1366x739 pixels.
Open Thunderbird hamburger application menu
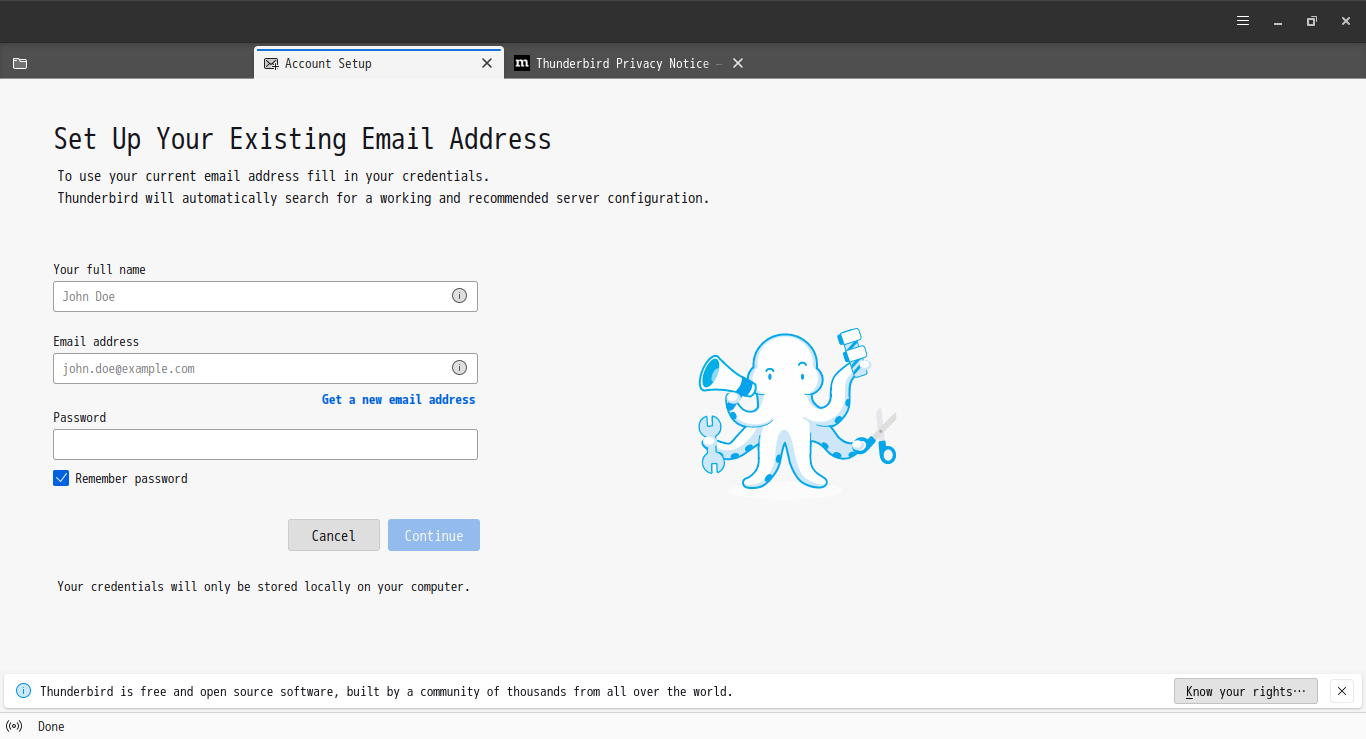click(x=1243, y=20)
